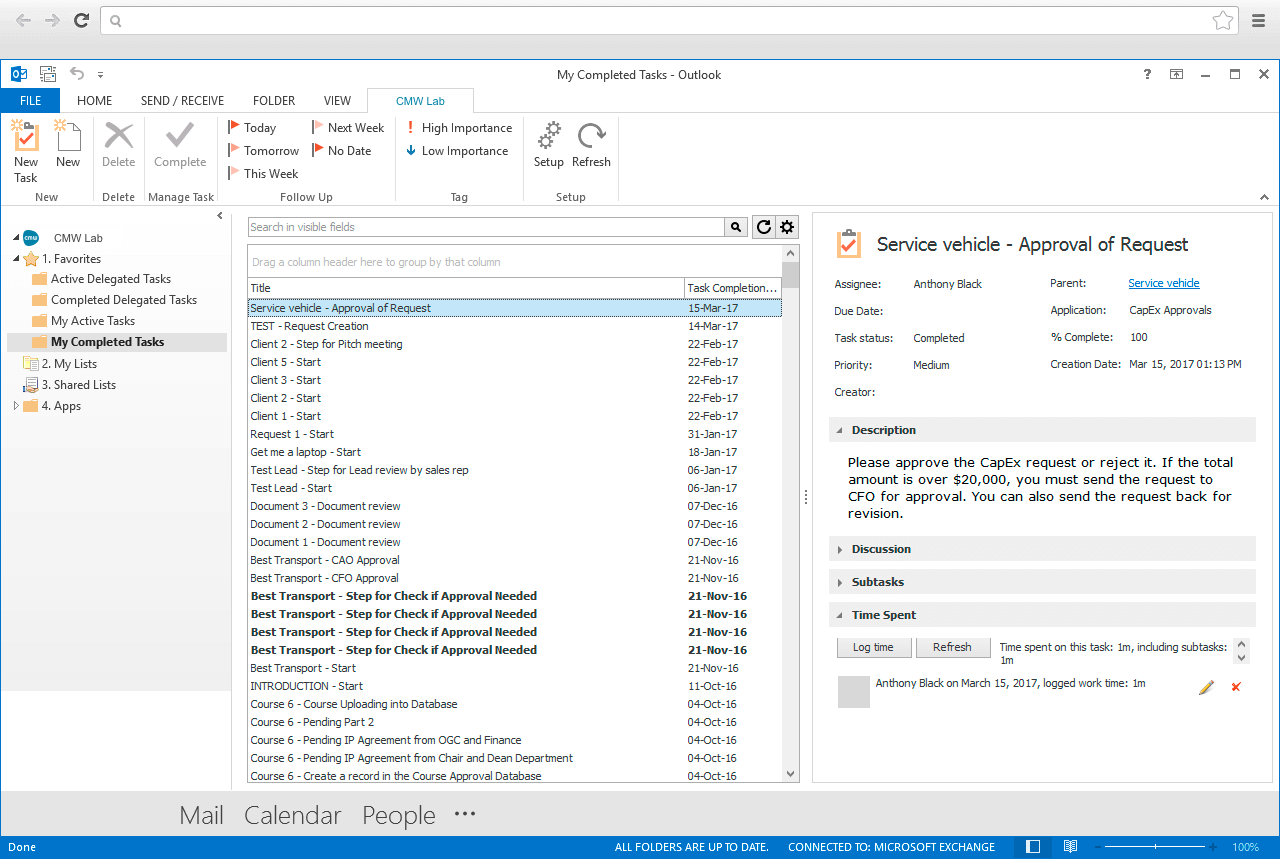Set follow-up flag to No Date
This screenshot has height=859, width=1280.
tap(342, 151)
